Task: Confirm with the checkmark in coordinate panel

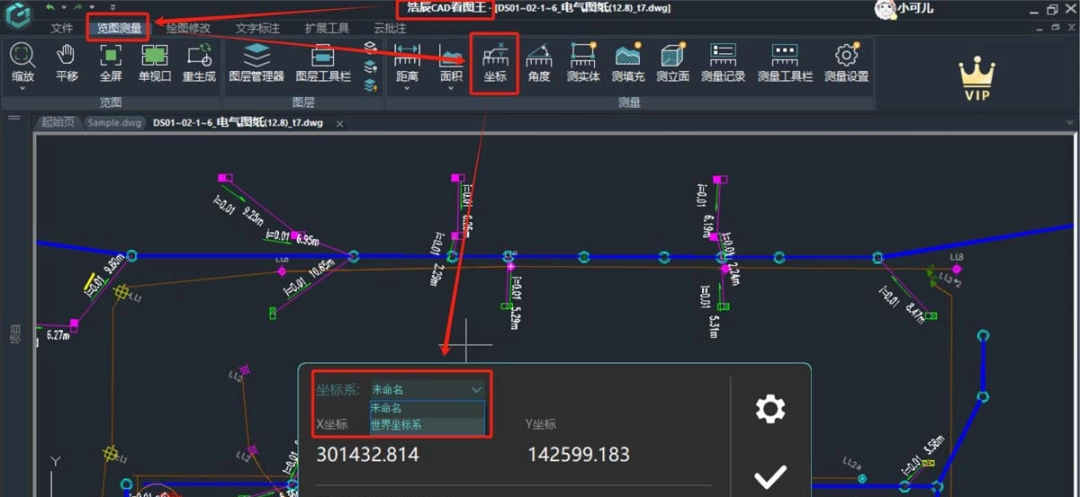Action: coord(770,476)
